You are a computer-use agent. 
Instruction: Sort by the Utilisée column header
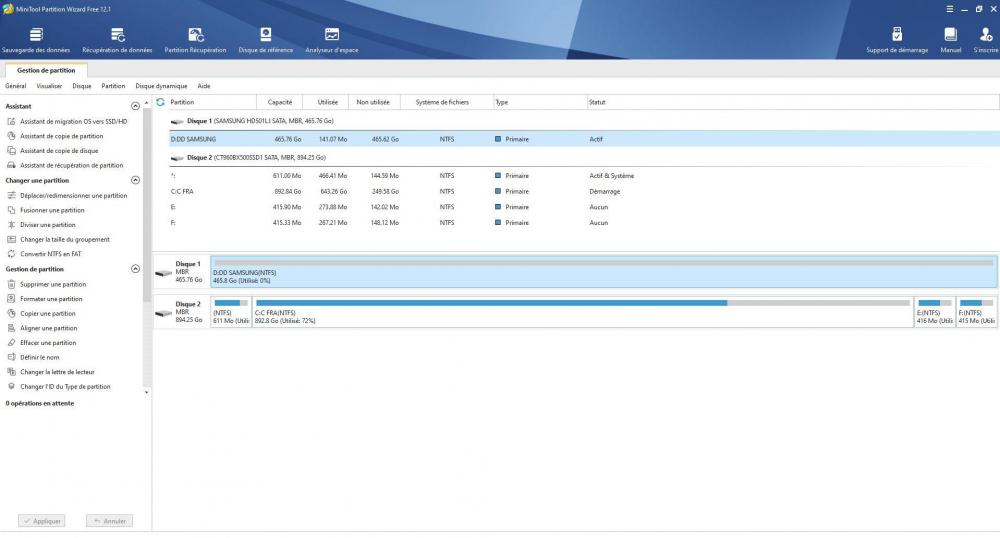click(x=328, y=102)
